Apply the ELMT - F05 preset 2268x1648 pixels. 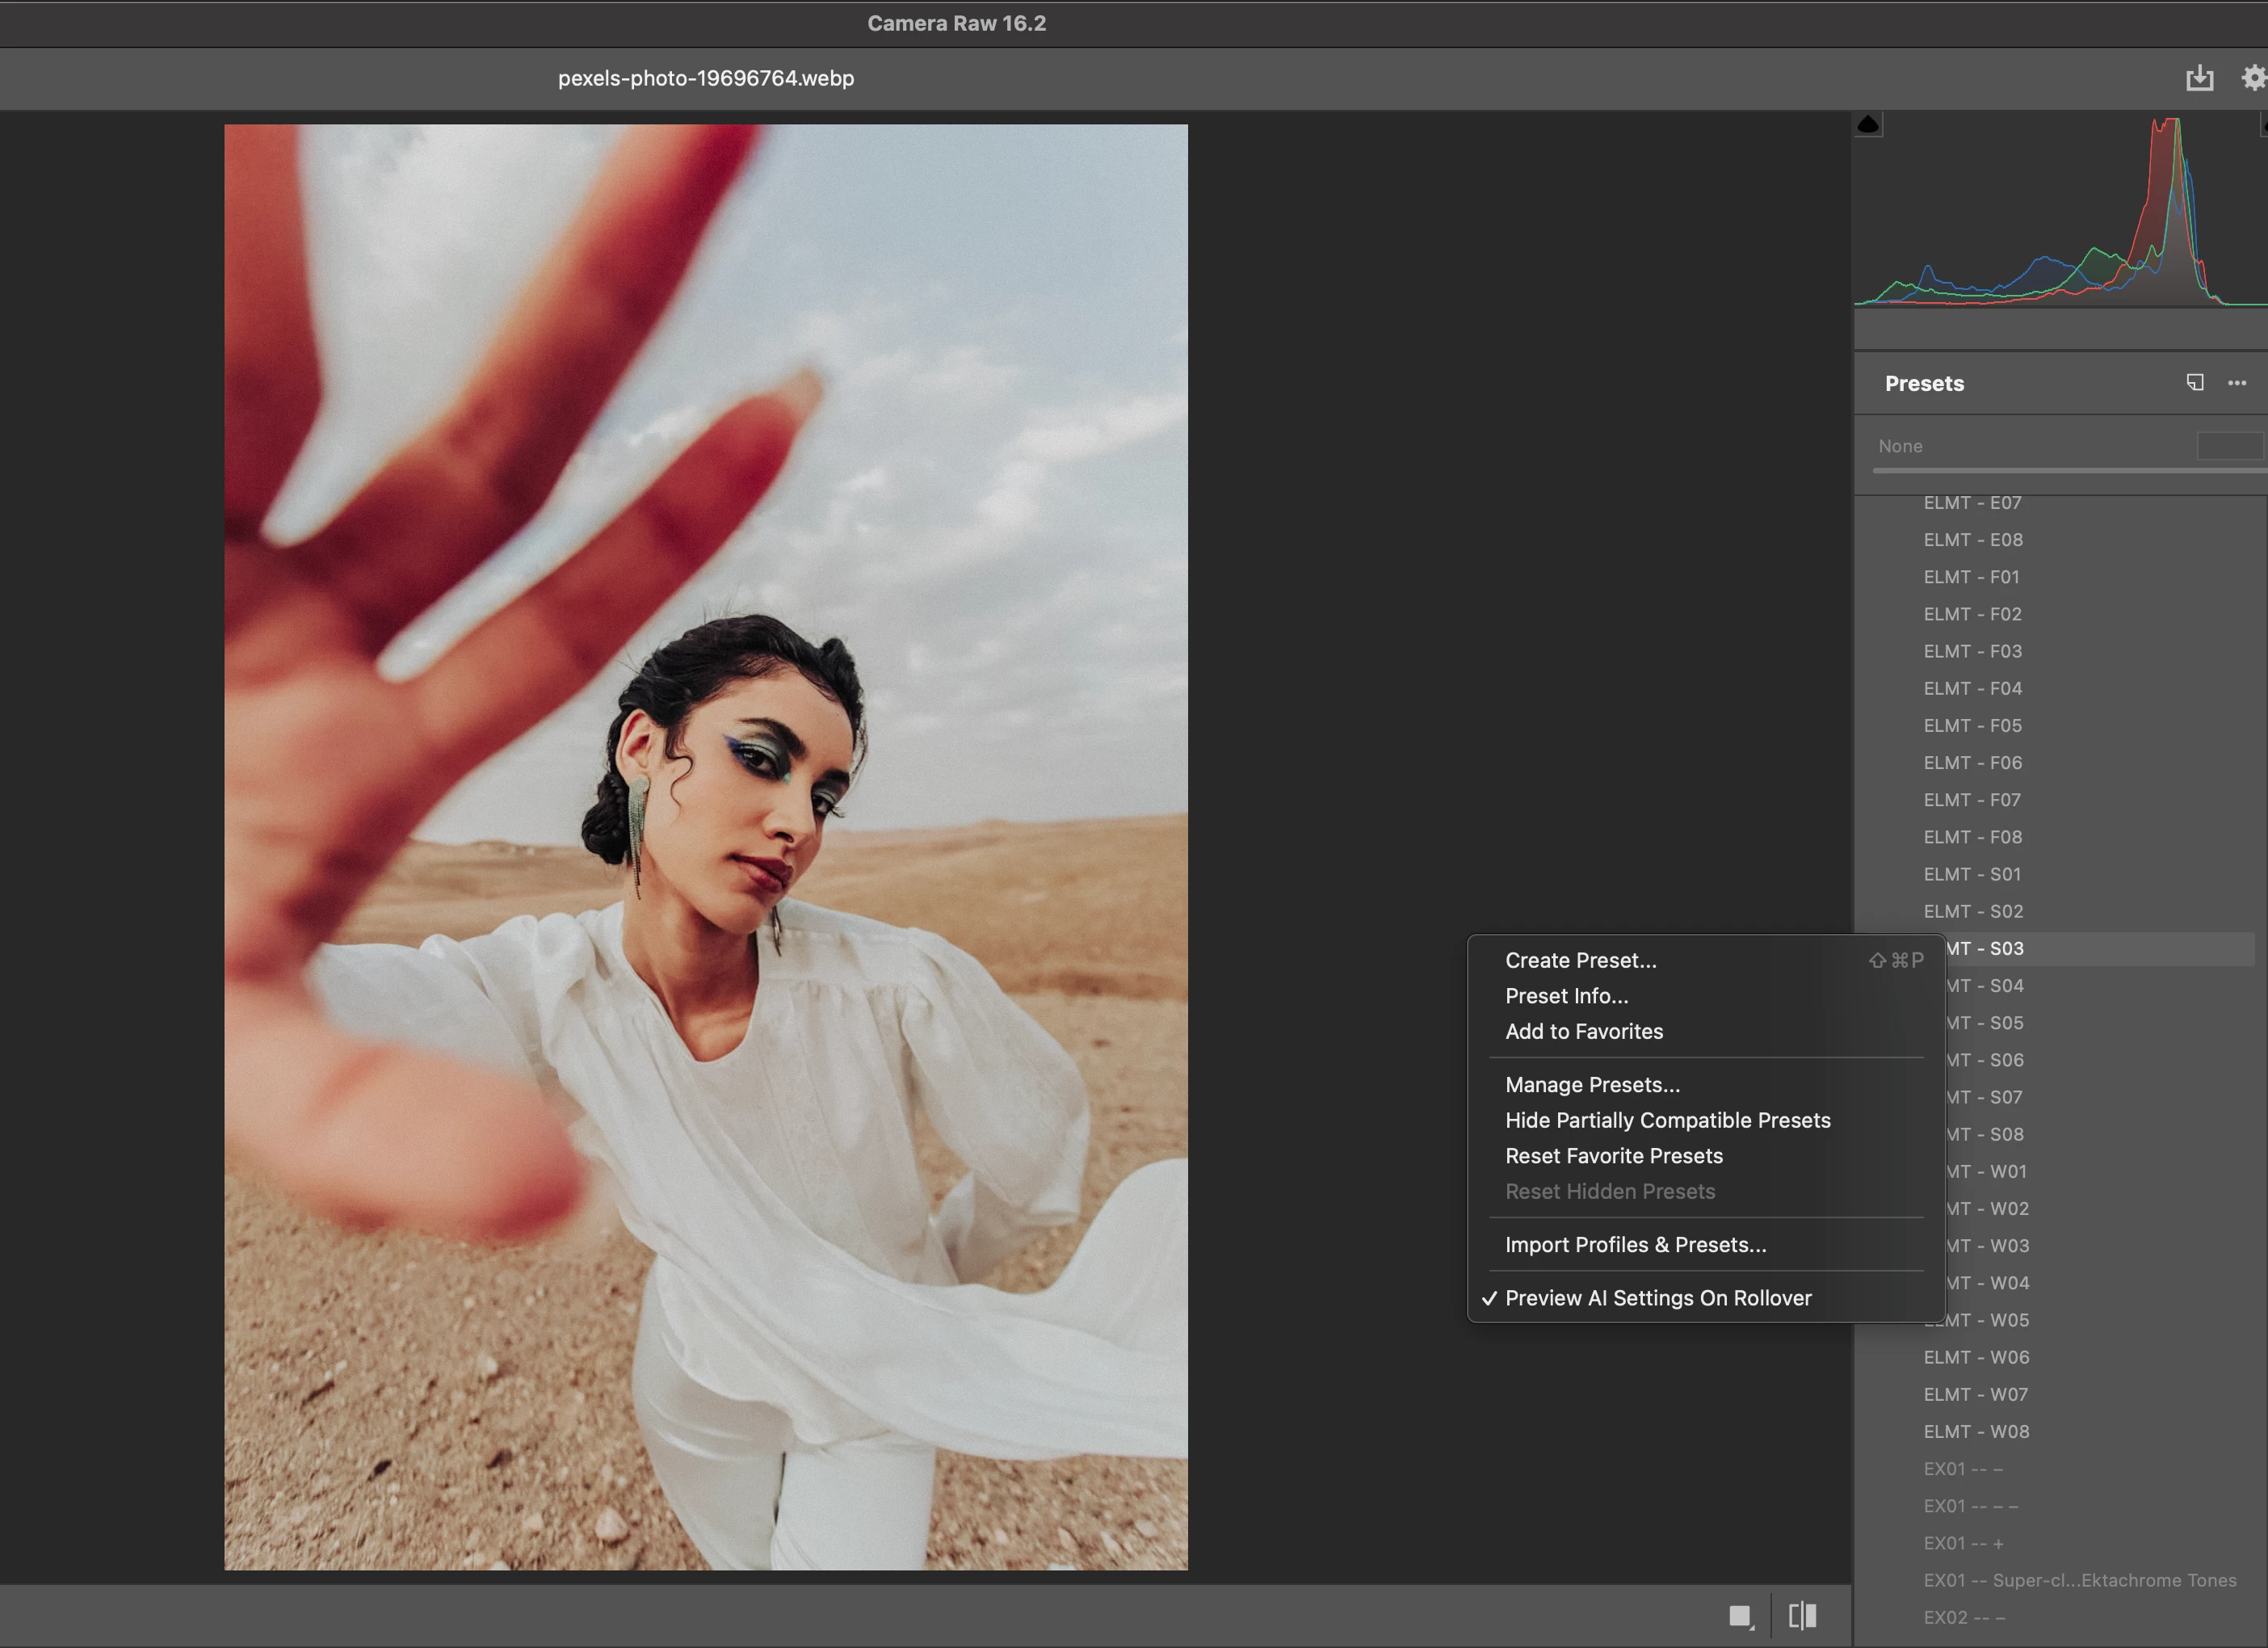(1972, 725)
